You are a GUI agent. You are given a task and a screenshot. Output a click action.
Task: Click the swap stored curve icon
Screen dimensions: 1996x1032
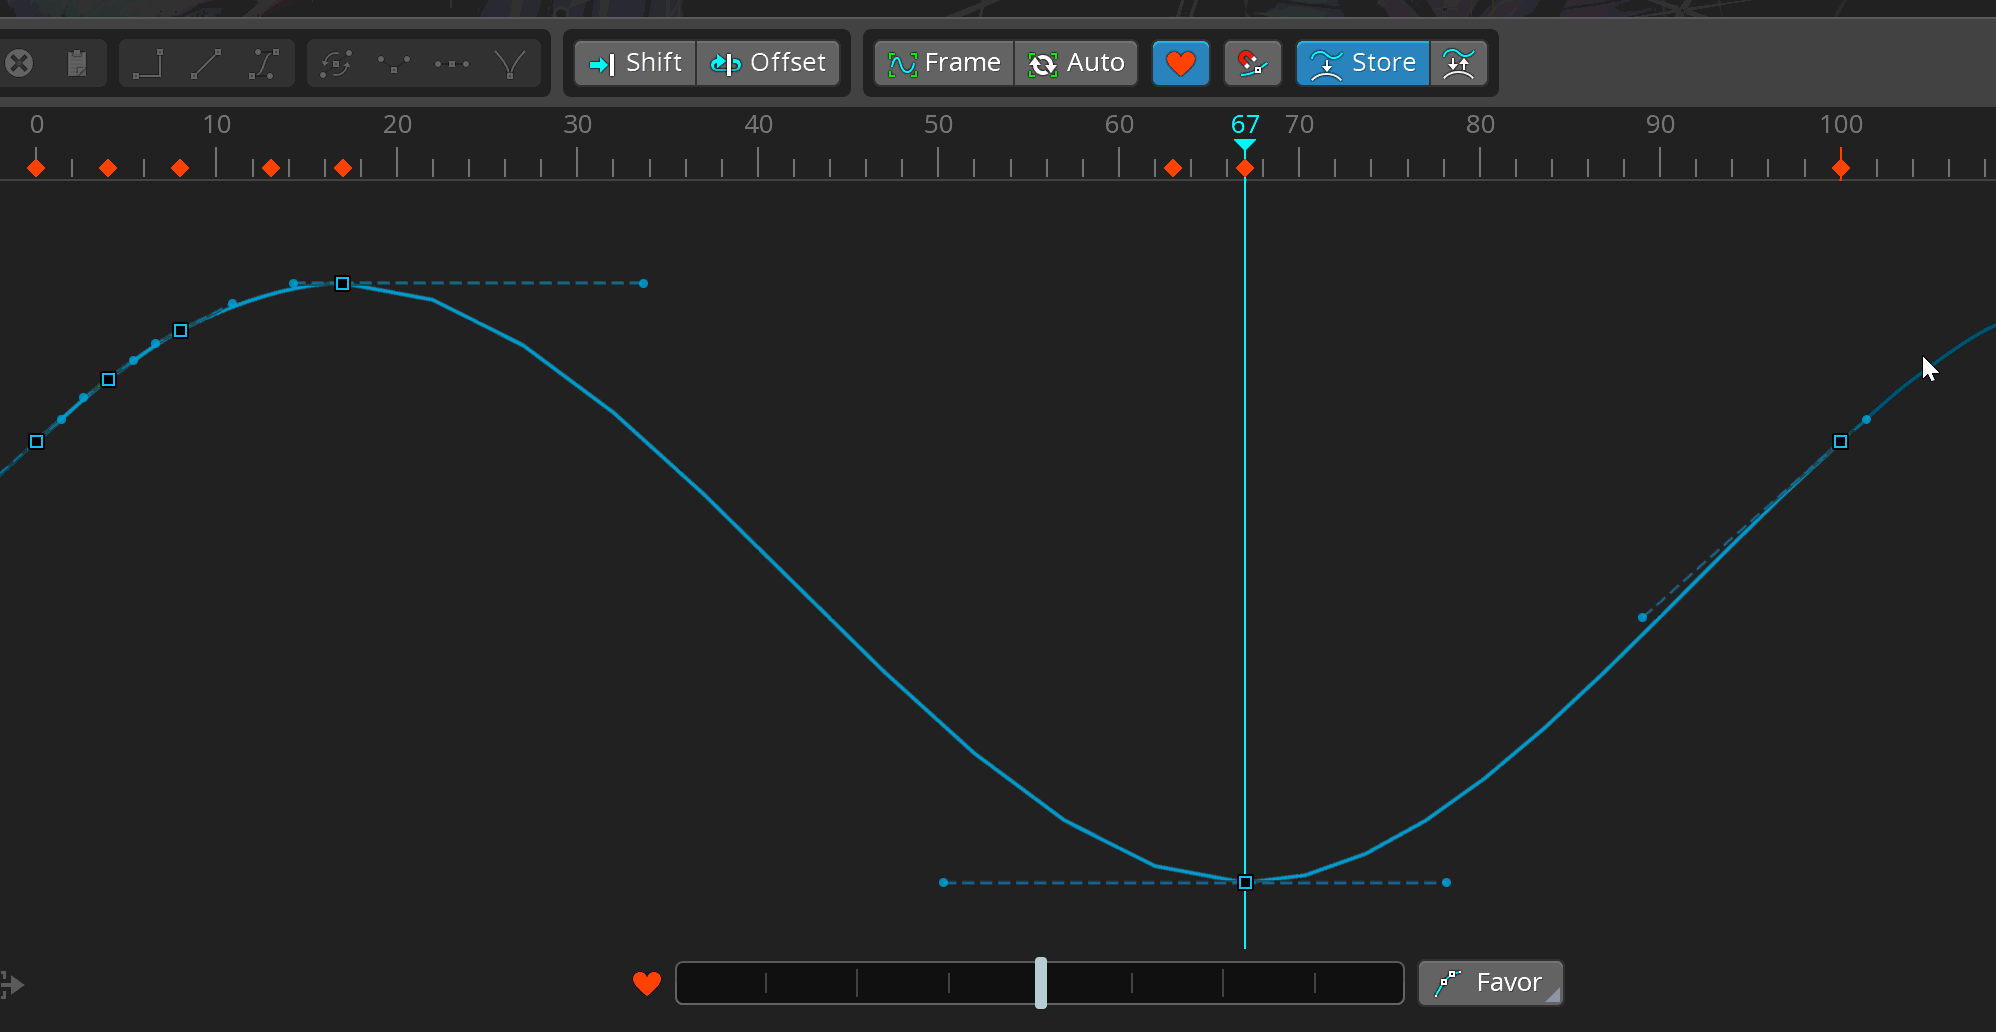pyautogui.click(x=1459, y=63)
